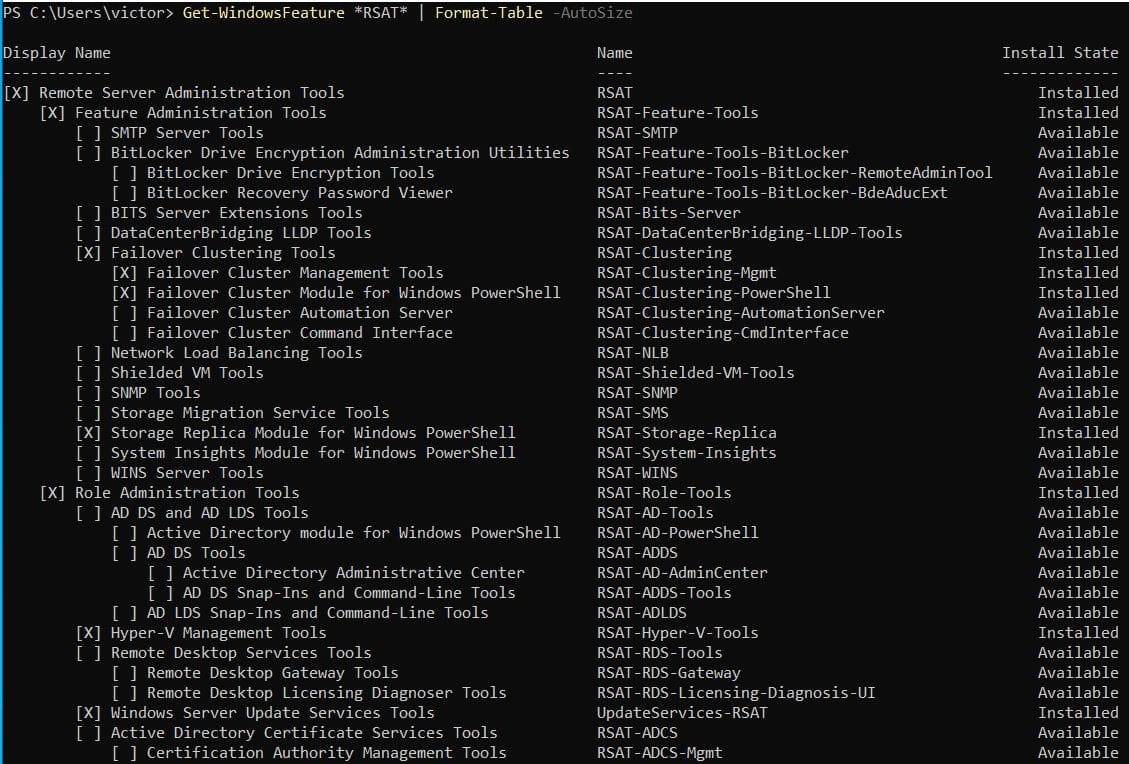The width and height of the screenshot is (1129, 764).
Task: Click the empty checkbox beside SNMP Tools
Action: tap(89, 393)
